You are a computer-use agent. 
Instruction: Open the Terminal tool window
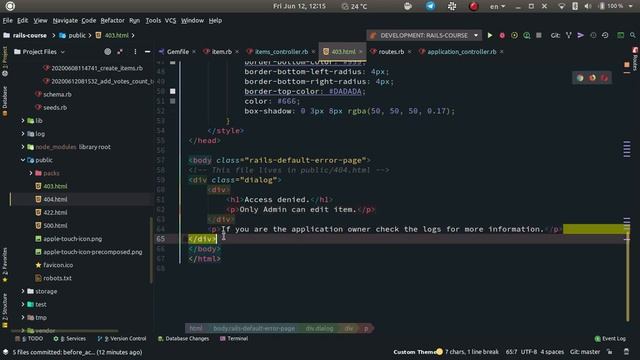pyautogui.click(x=234, y=338)
